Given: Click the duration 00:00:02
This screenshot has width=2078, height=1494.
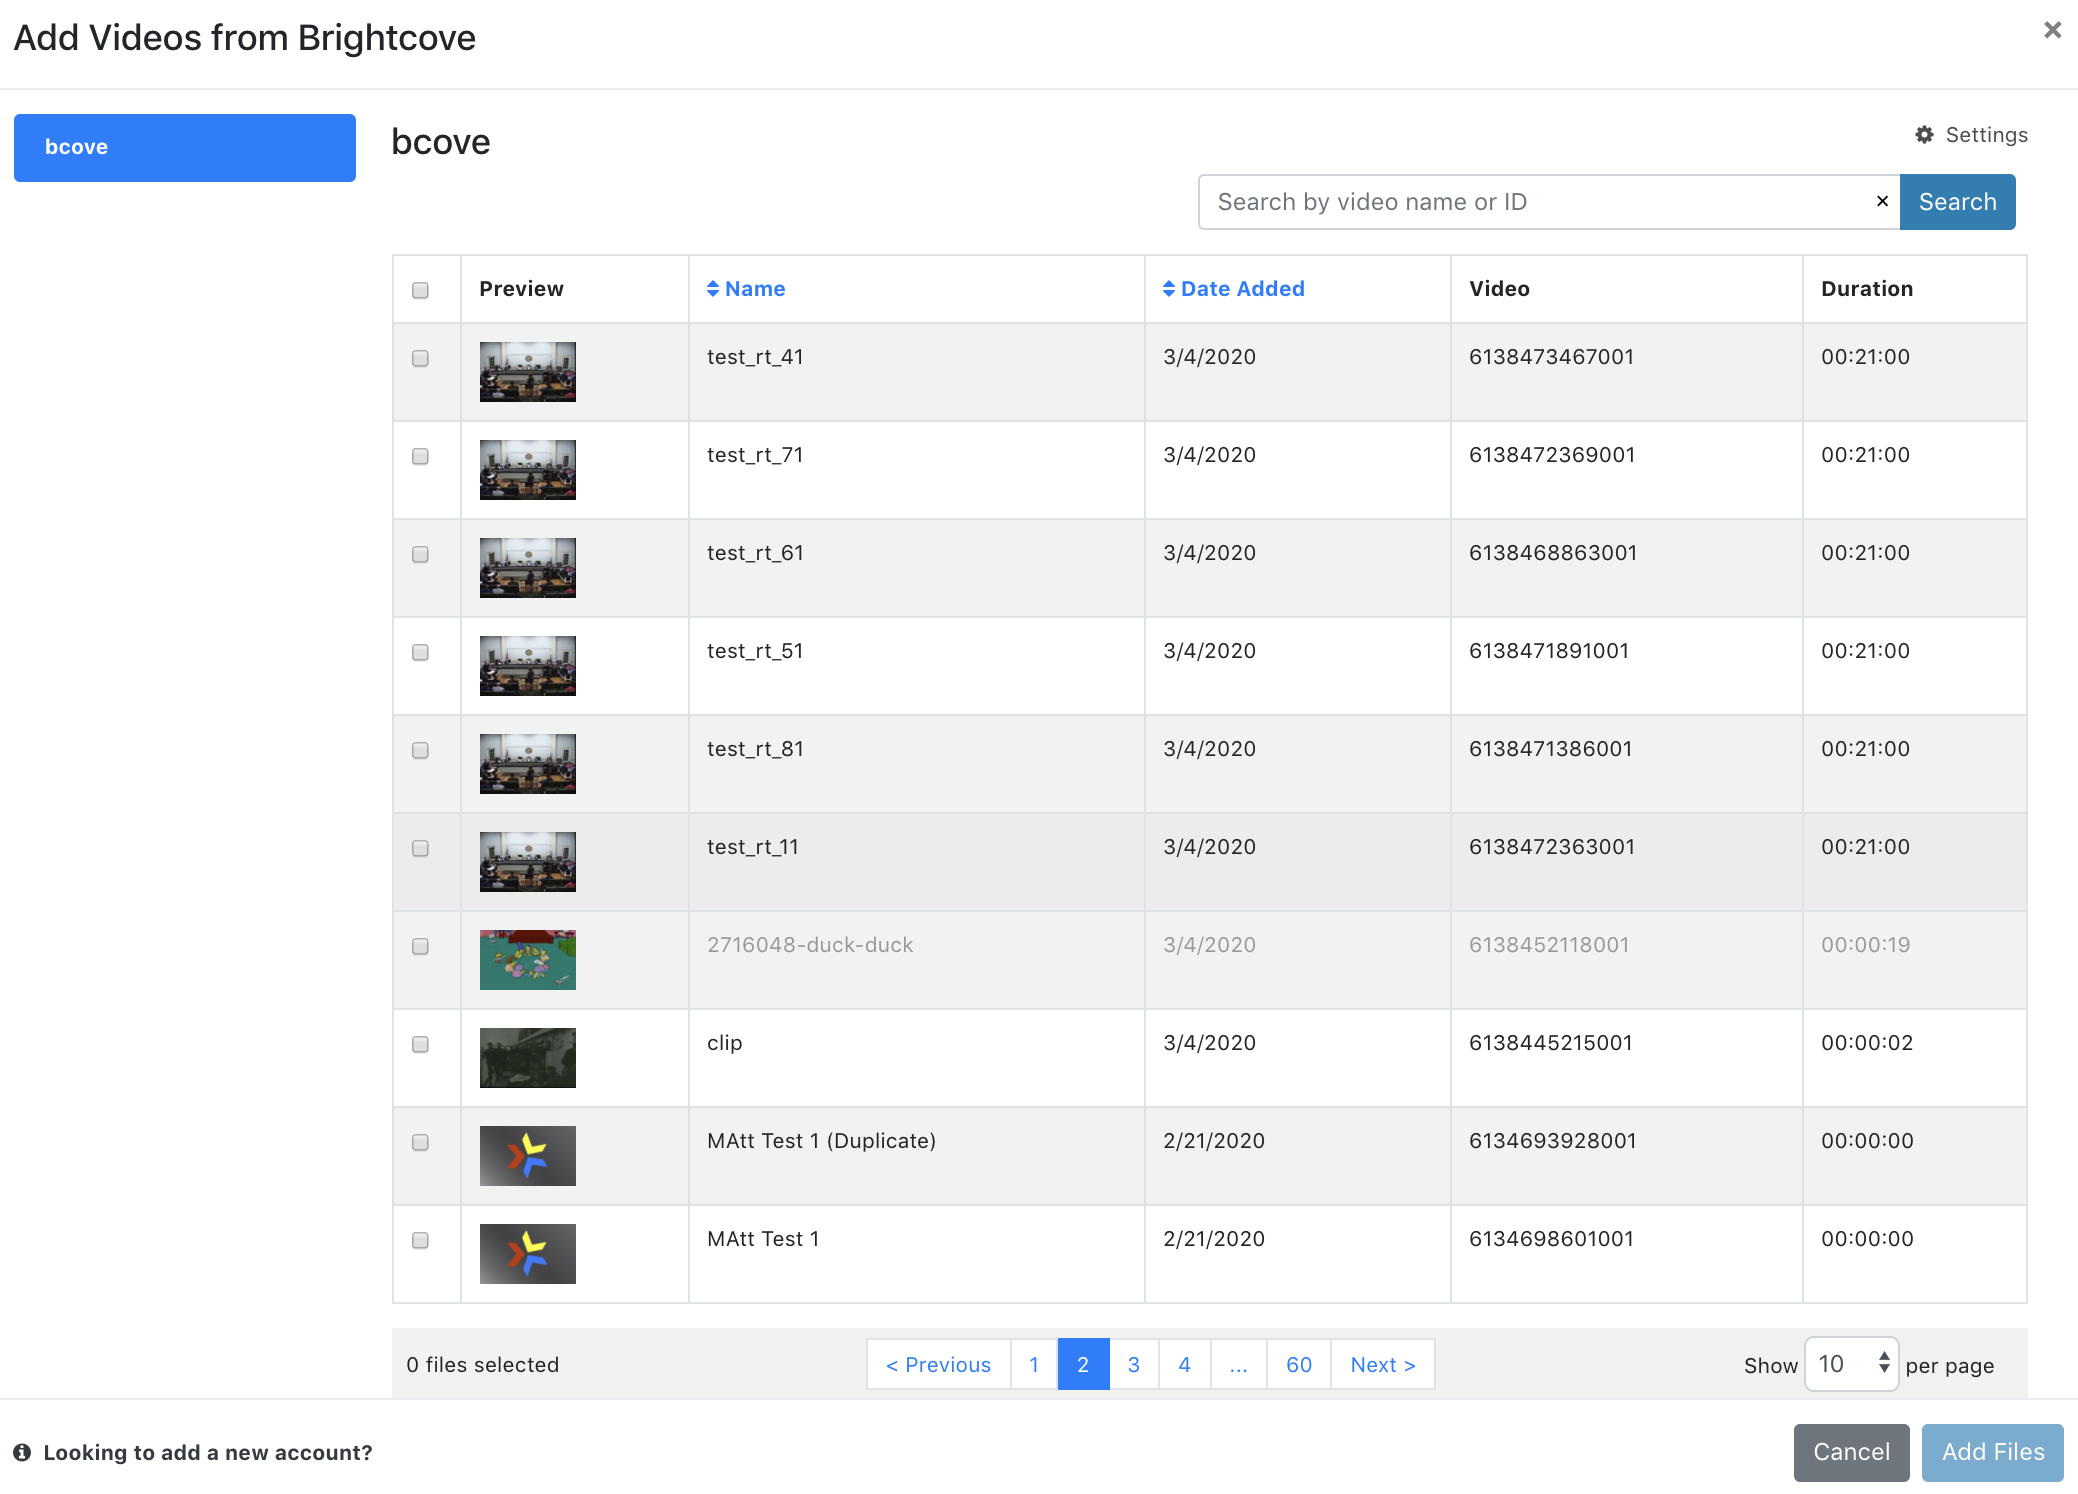Looking at the screenshot, I should point(1867,1043).
